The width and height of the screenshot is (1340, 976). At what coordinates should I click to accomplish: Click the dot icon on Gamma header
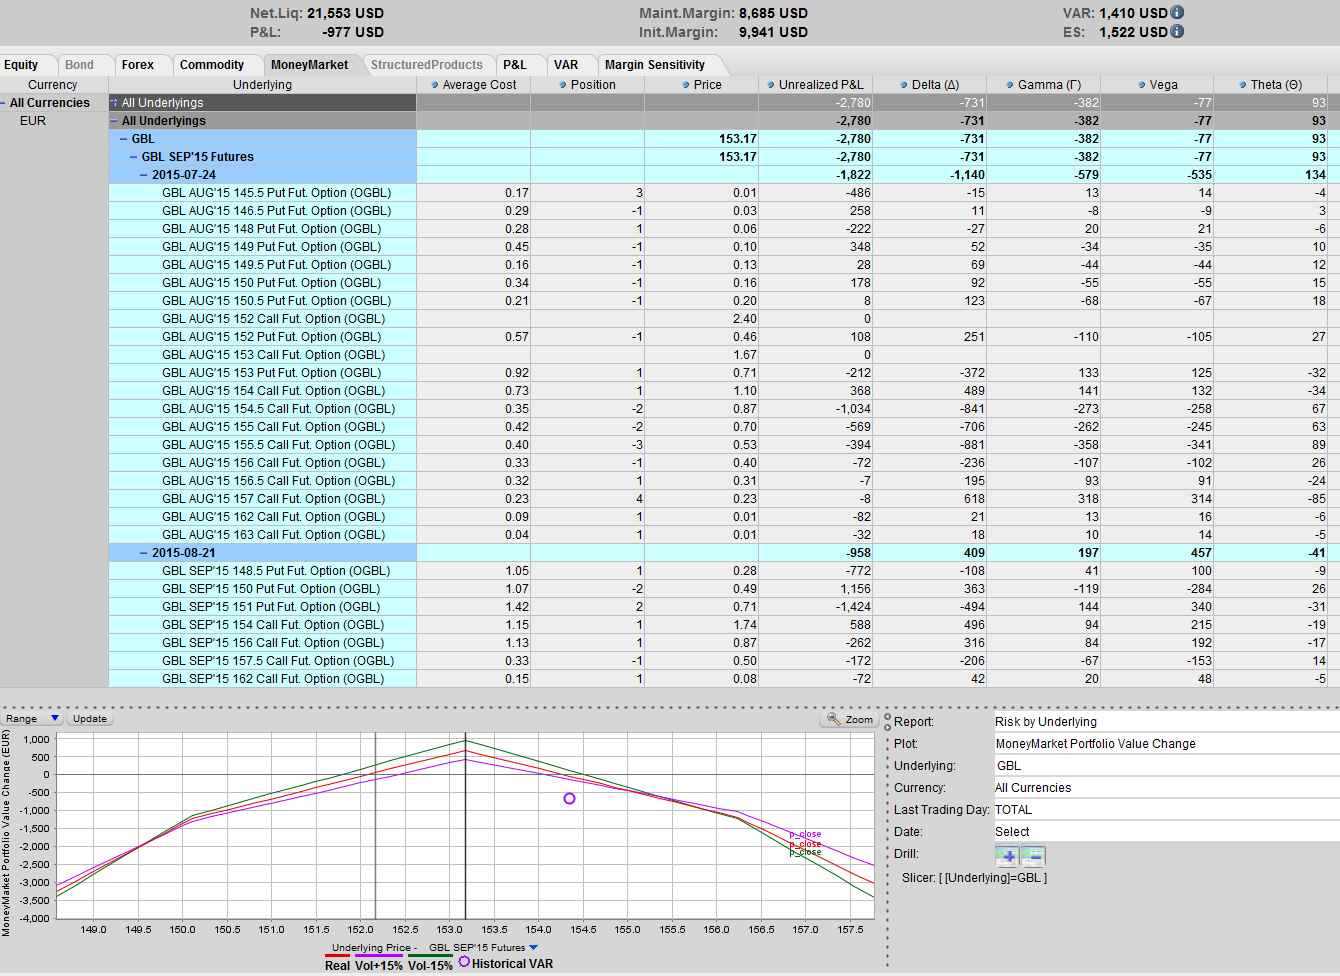pos(1010,85)
